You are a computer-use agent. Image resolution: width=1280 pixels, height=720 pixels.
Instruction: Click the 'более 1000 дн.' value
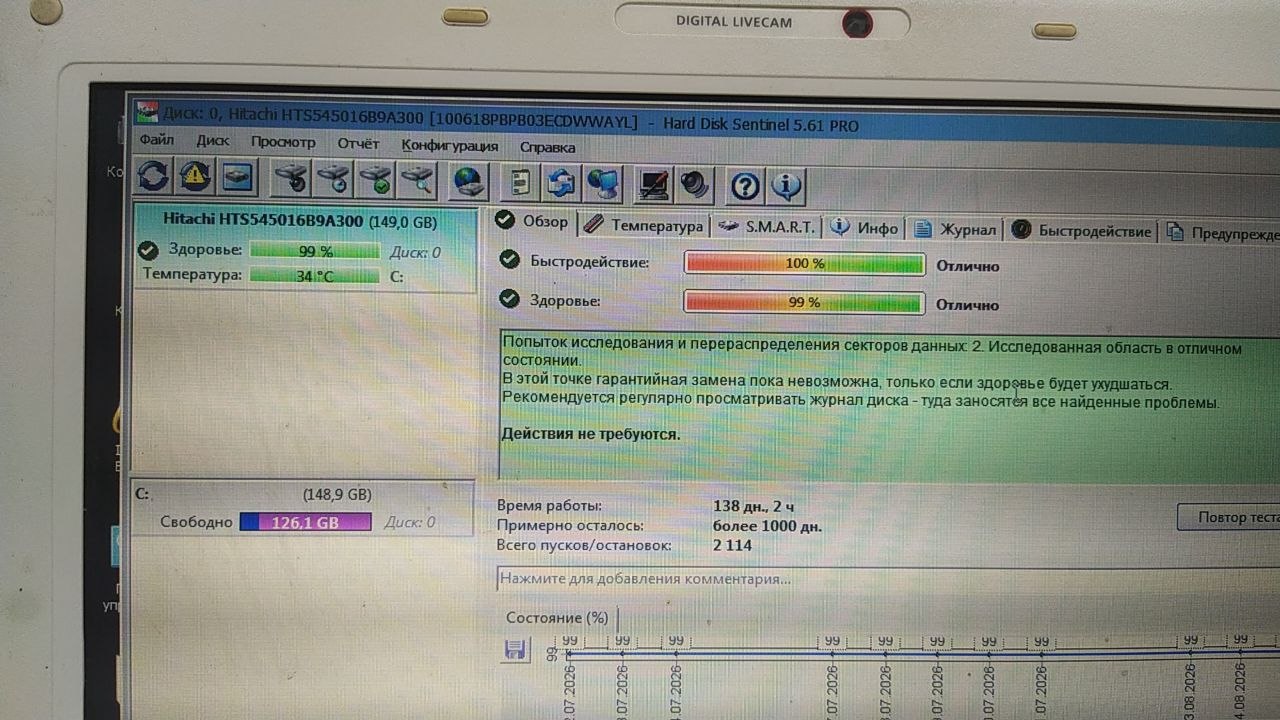[x=767, y=526]
